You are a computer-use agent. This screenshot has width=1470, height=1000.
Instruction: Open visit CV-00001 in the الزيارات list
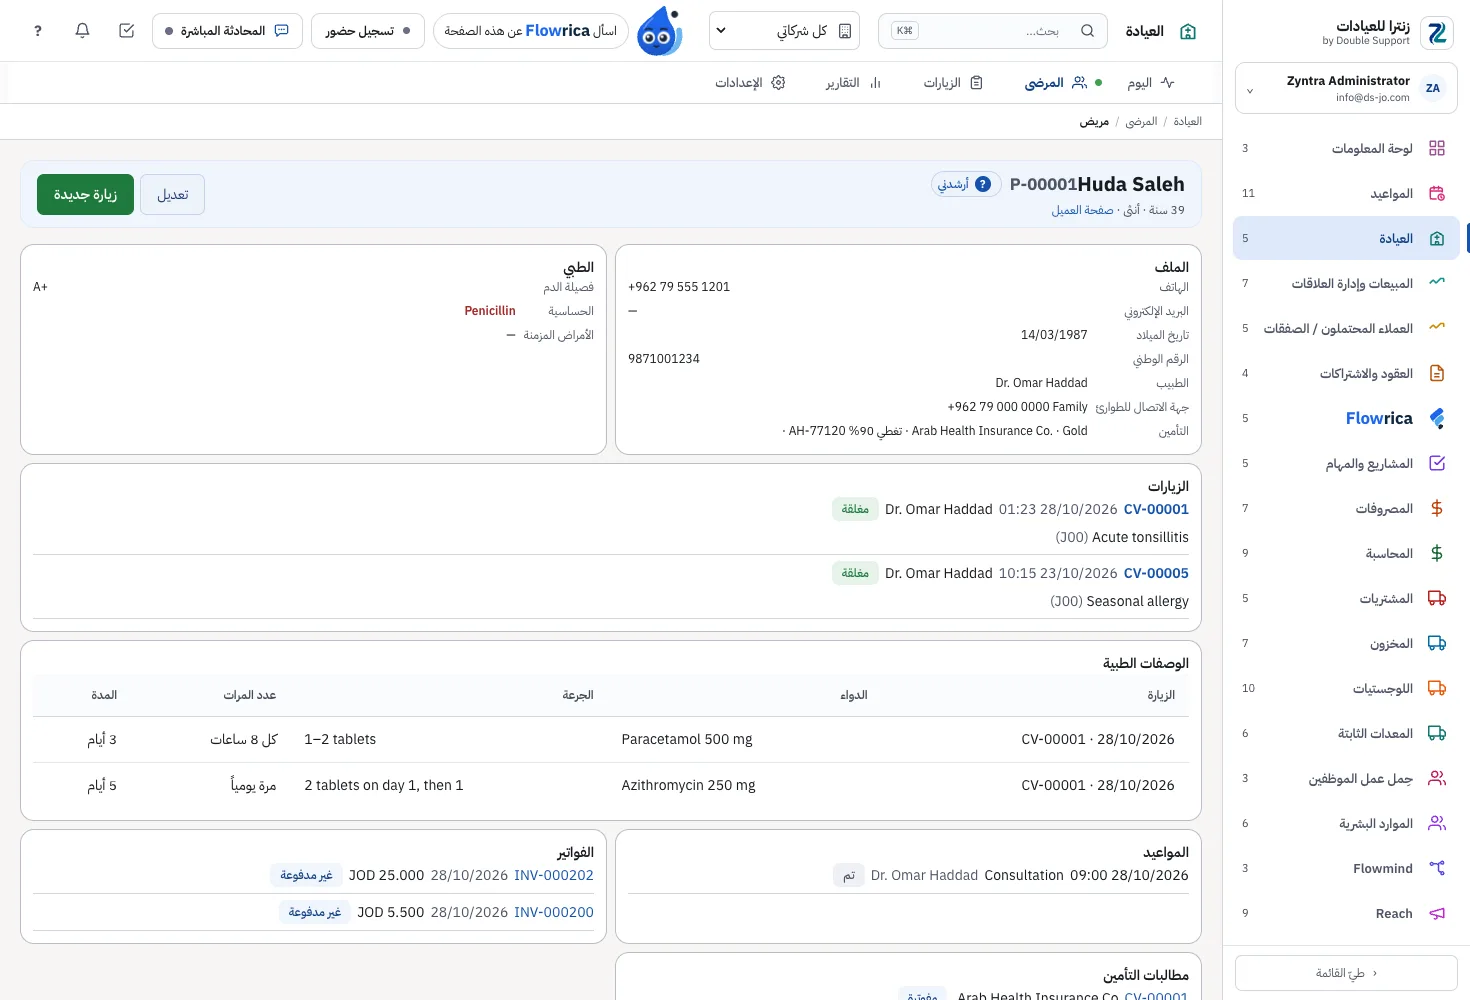(1156, 509)
